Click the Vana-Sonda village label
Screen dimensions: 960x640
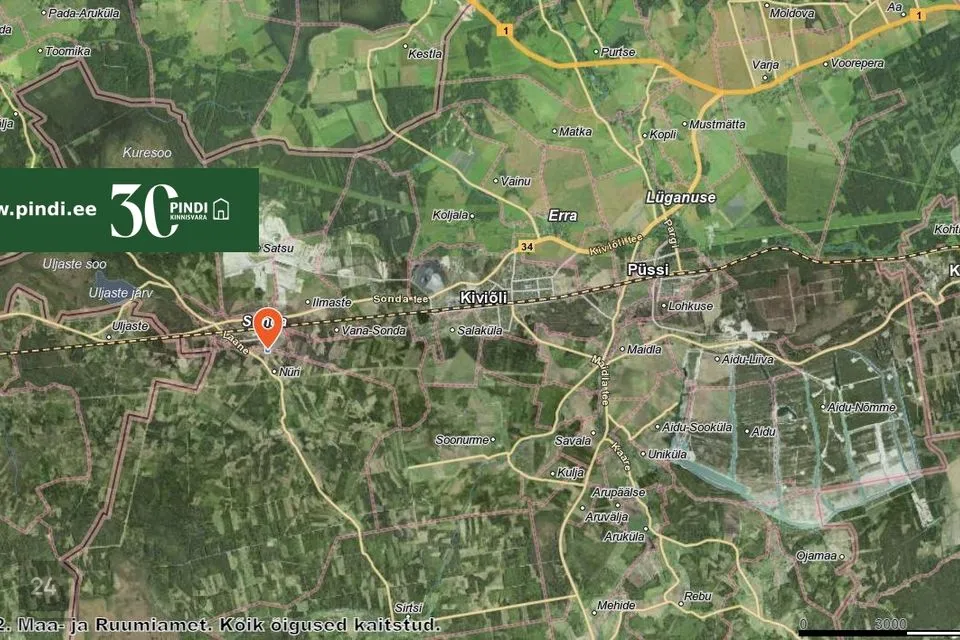point(373,331)
